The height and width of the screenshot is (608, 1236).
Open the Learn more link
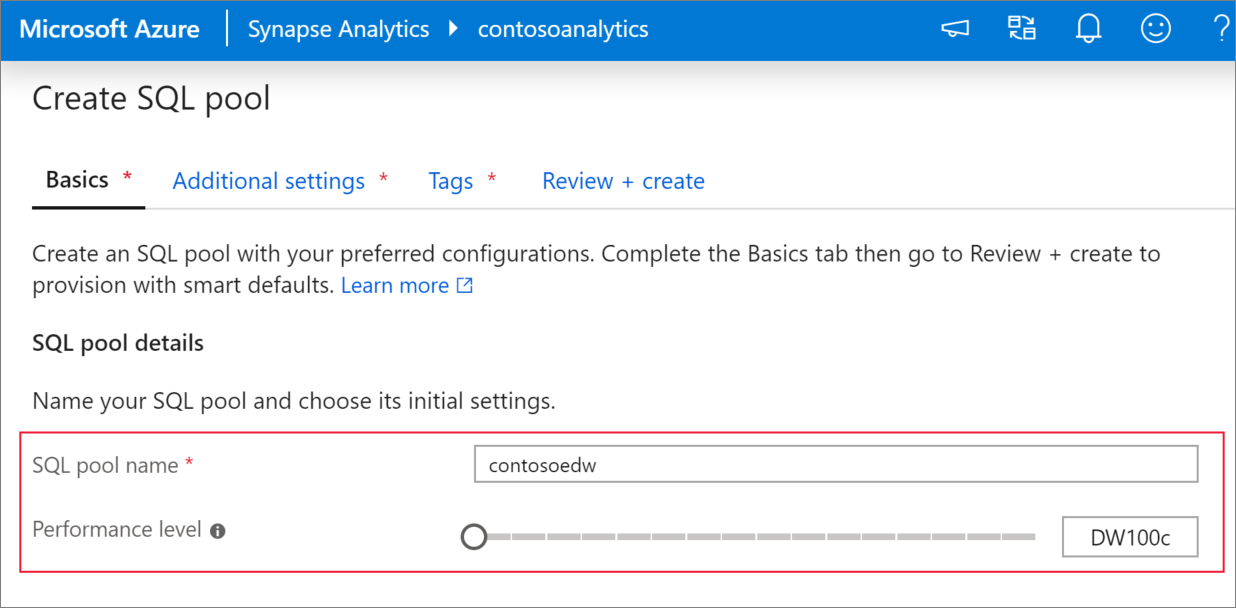394,285
